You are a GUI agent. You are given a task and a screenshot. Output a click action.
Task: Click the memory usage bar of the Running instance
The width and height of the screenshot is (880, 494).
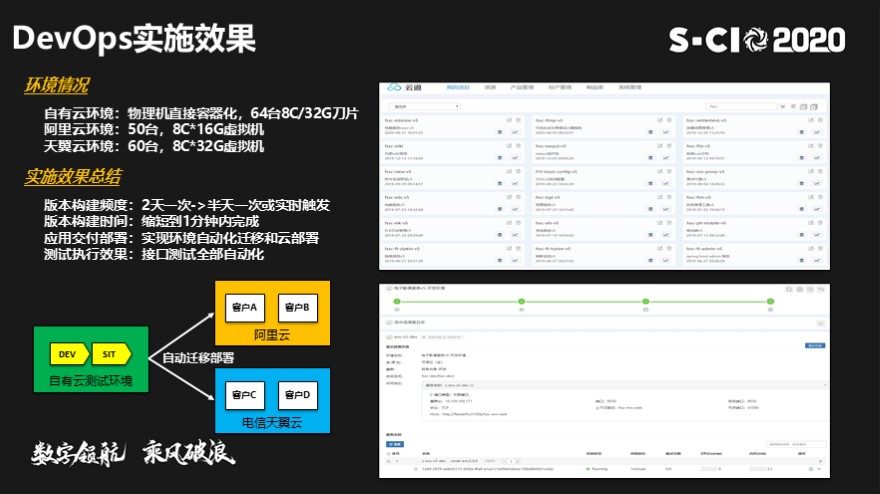click(757, 469)
